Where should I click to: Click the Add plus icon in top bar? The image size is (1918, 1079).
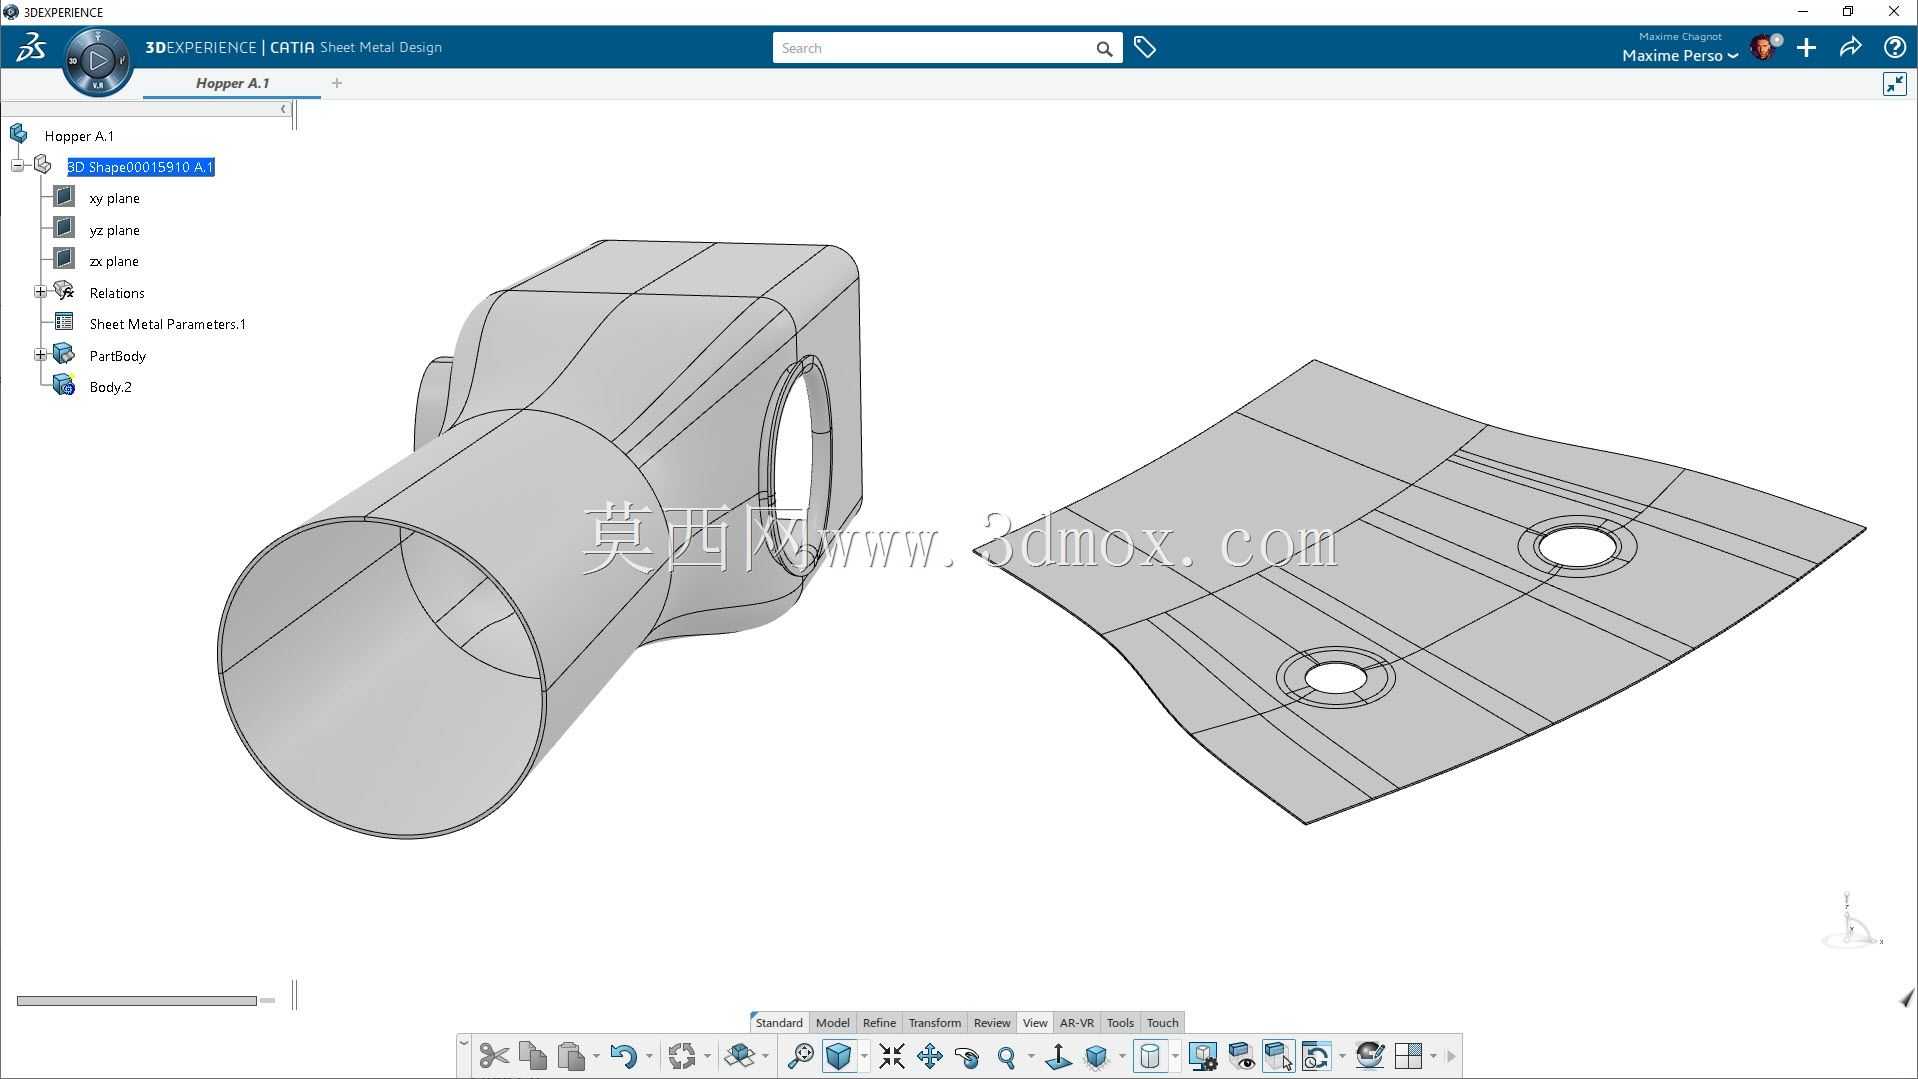(x=1806, y=47)
